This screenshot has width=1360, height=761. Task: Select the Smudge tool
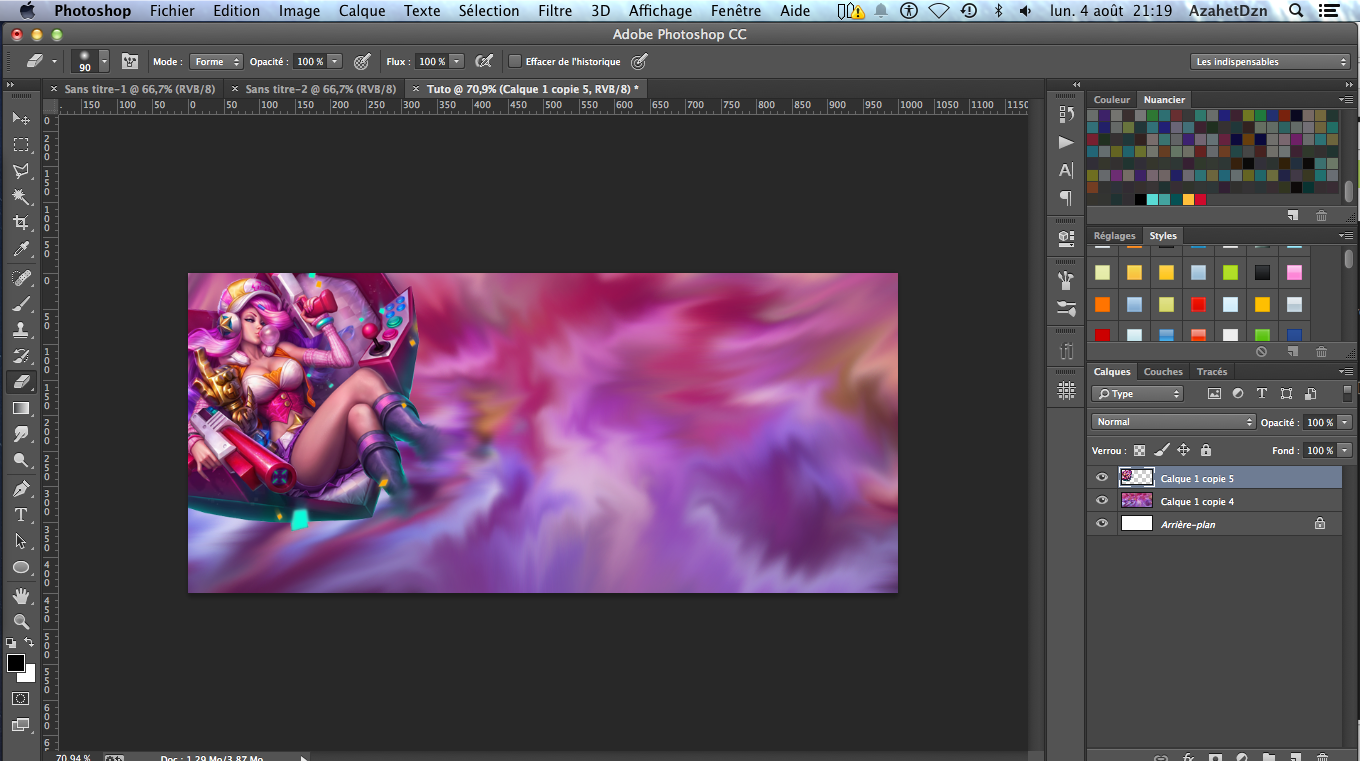pos(20,434)
